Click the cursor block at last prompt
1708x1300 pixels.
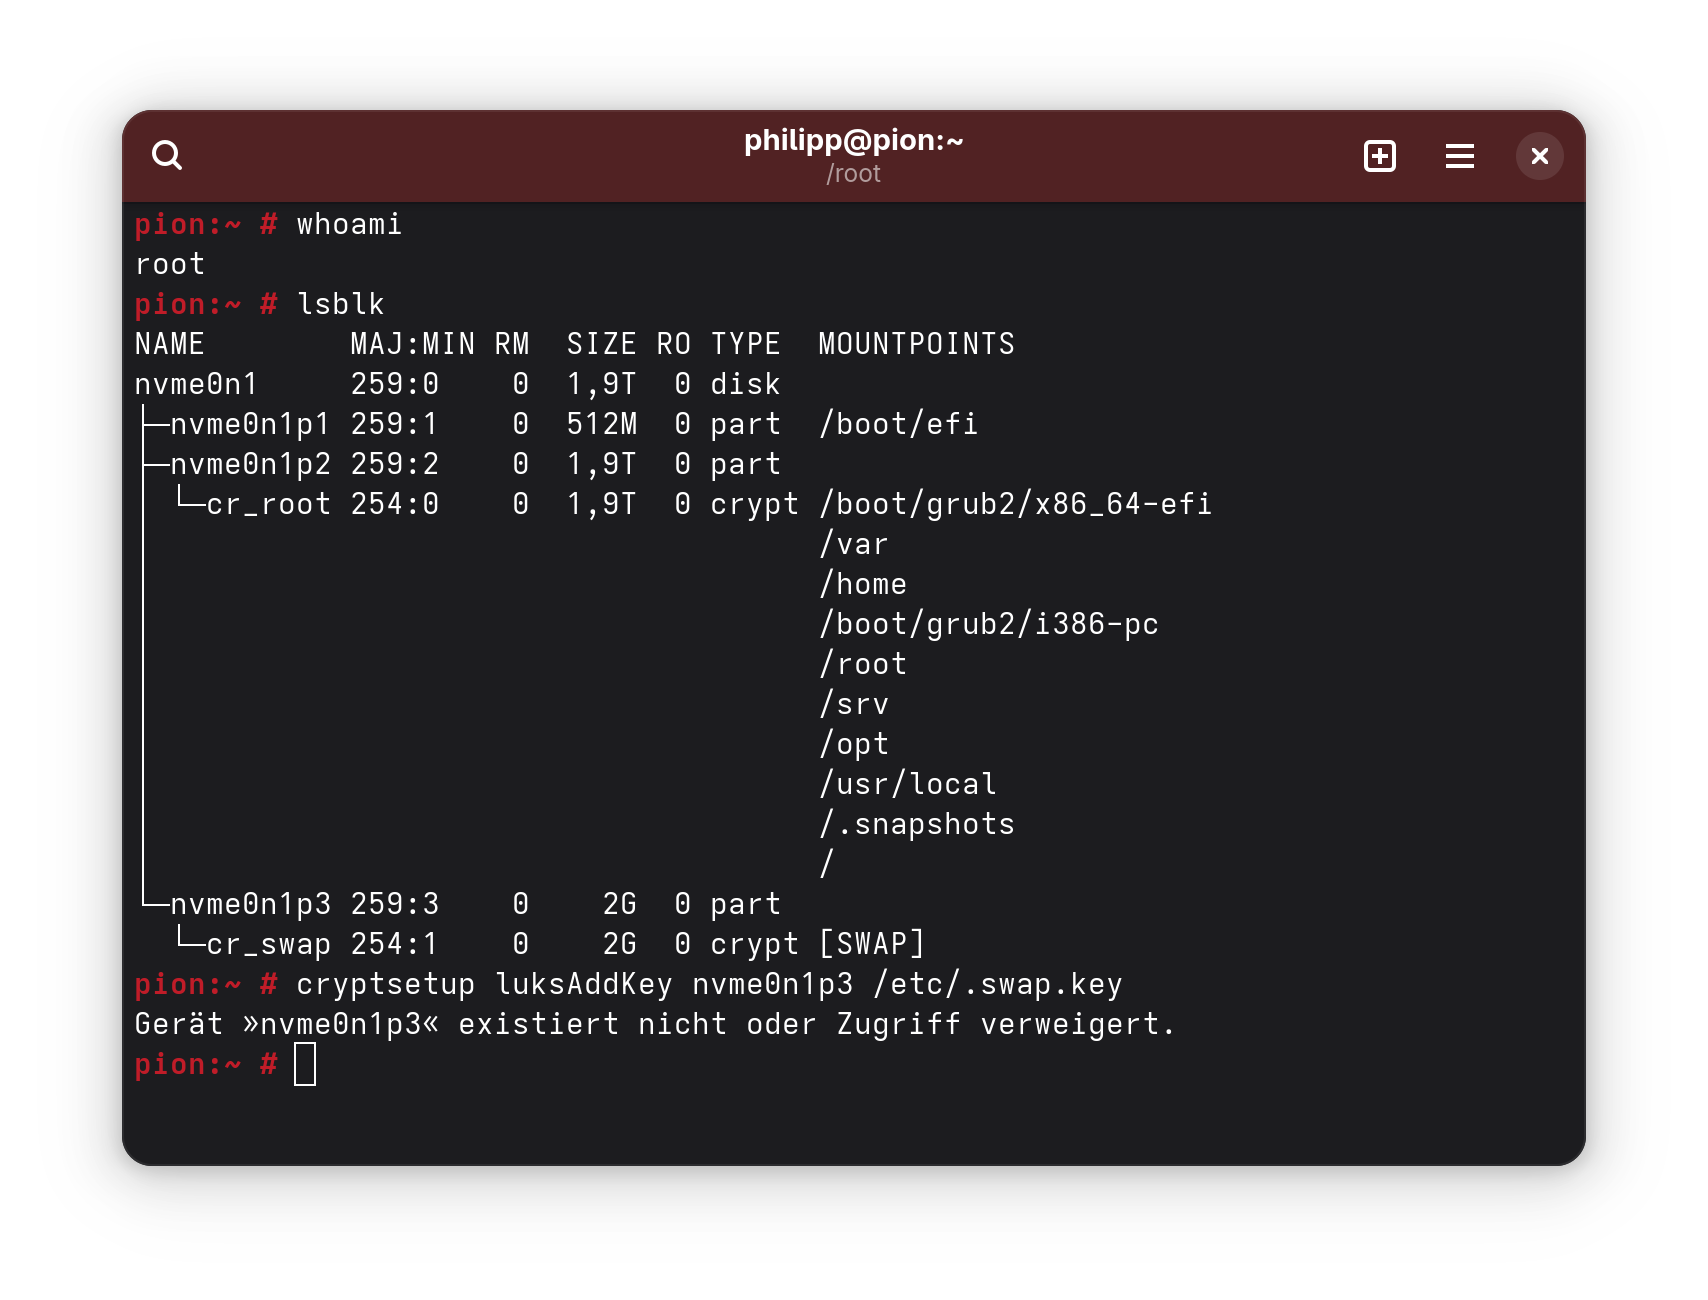tap(305, 1064)
